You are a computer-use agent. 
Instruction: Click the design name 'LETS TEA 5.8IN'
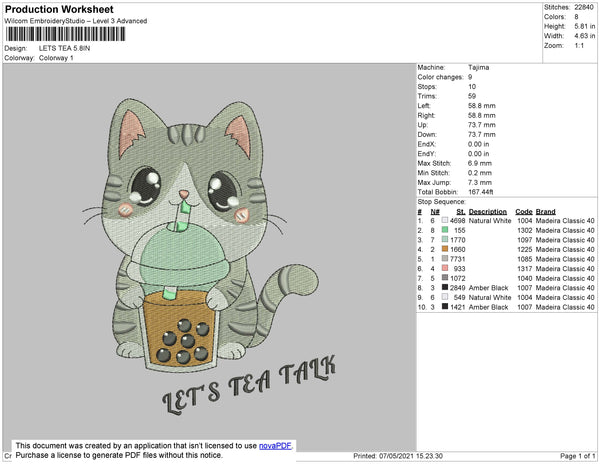(x=64, y=48)
